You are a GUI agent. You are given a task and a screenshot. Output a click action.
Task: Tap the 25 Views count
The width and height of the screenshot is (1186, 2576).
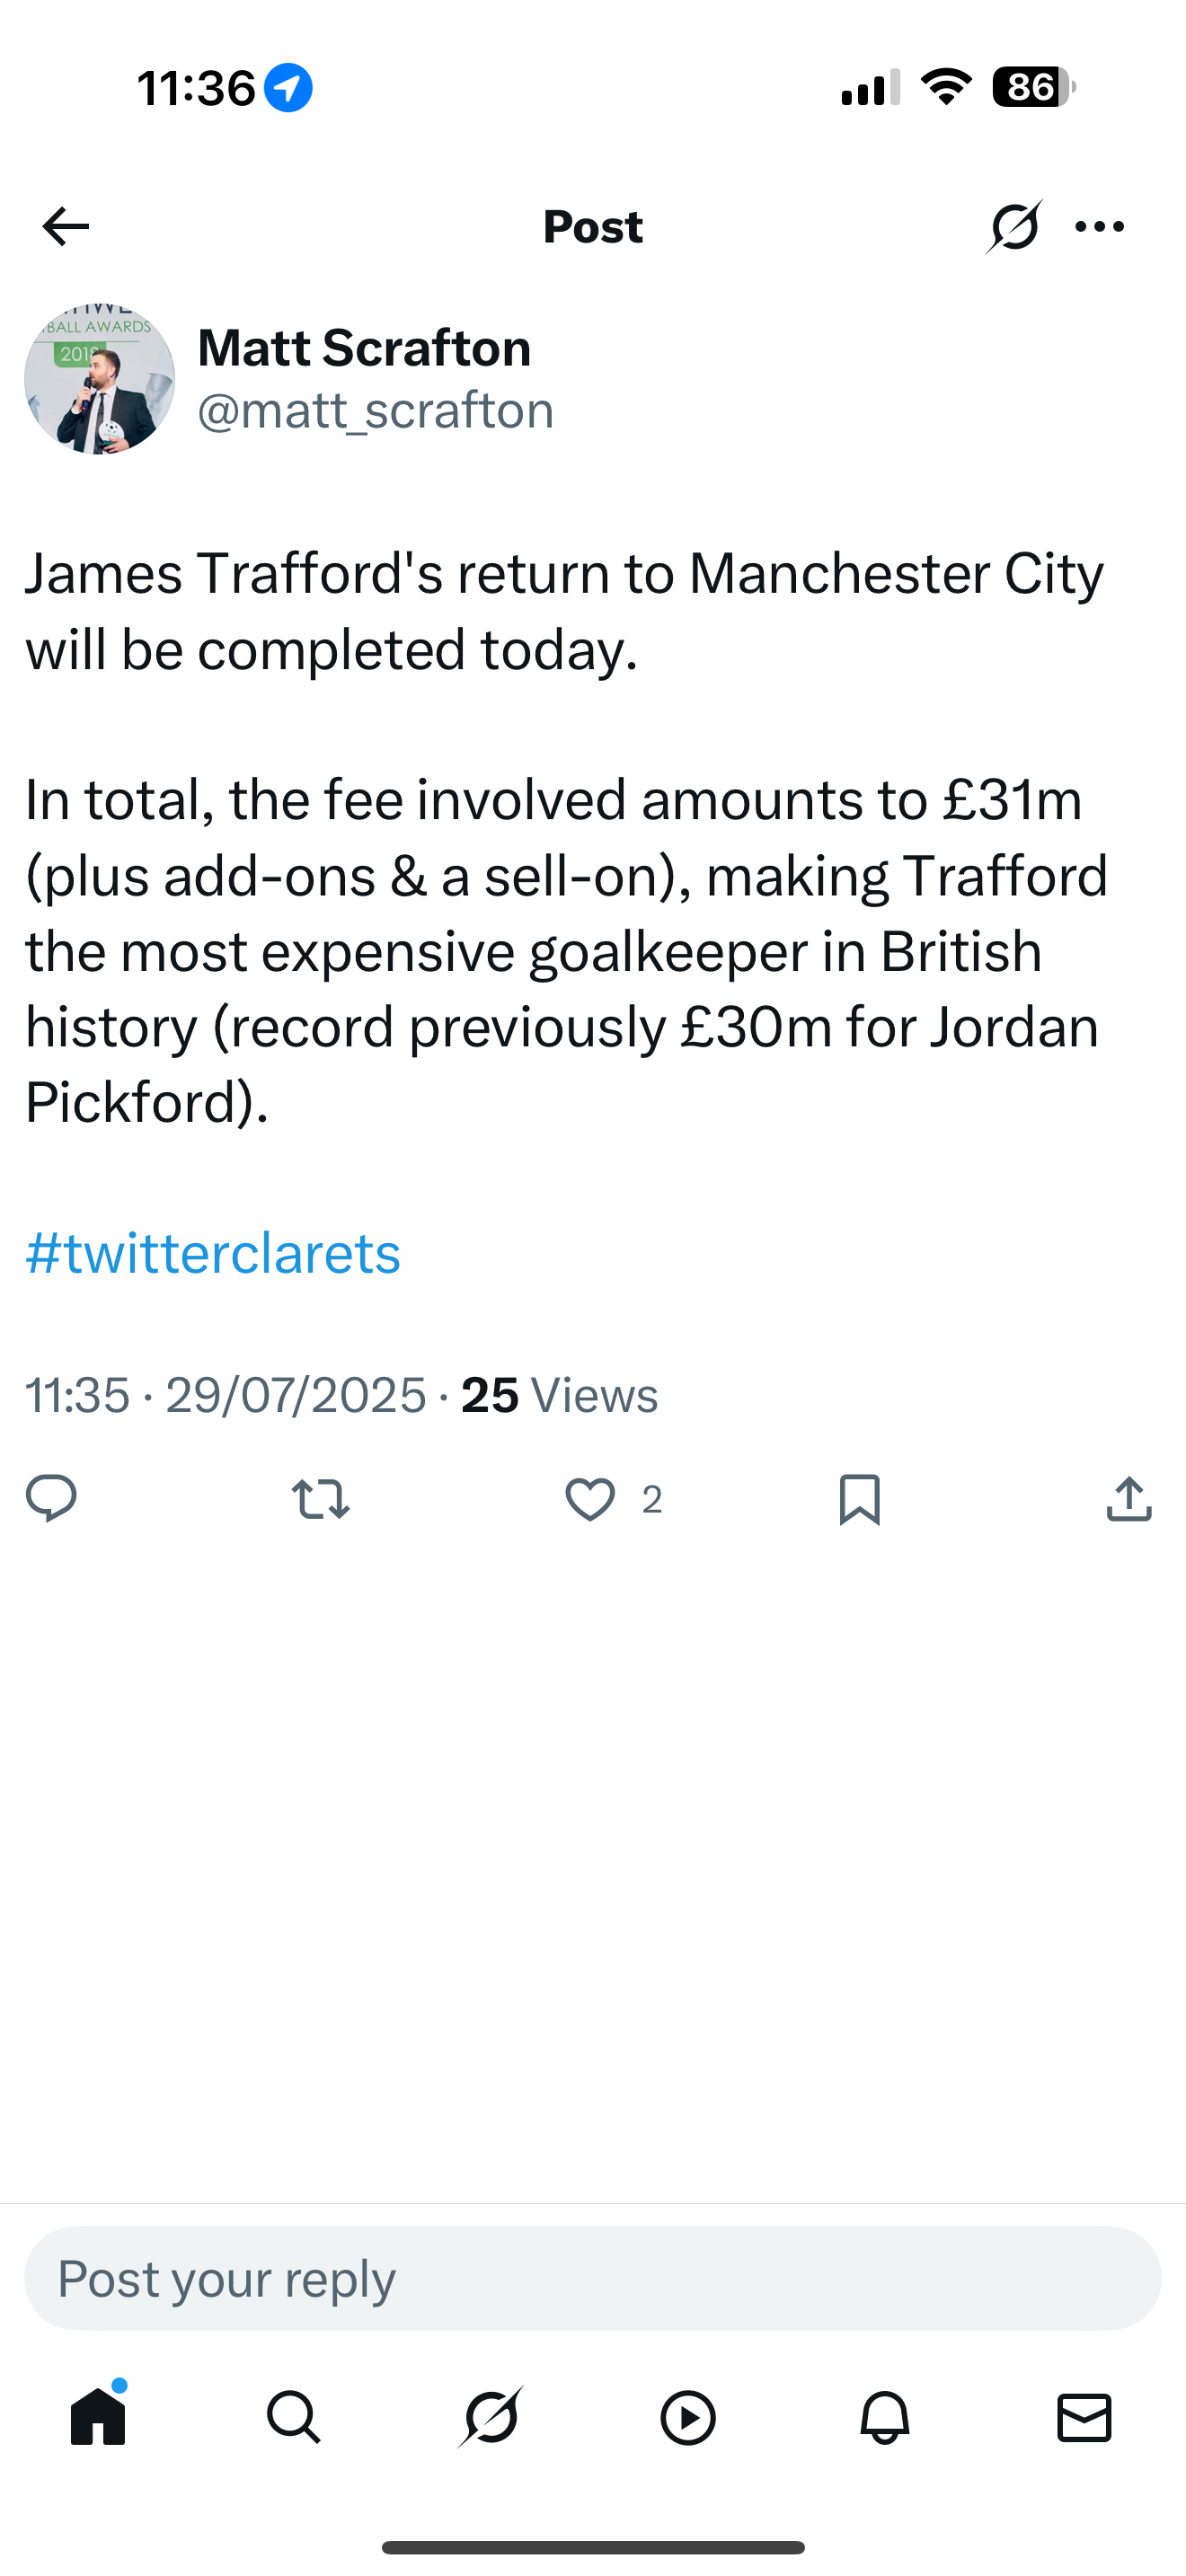coord(559,1395)
